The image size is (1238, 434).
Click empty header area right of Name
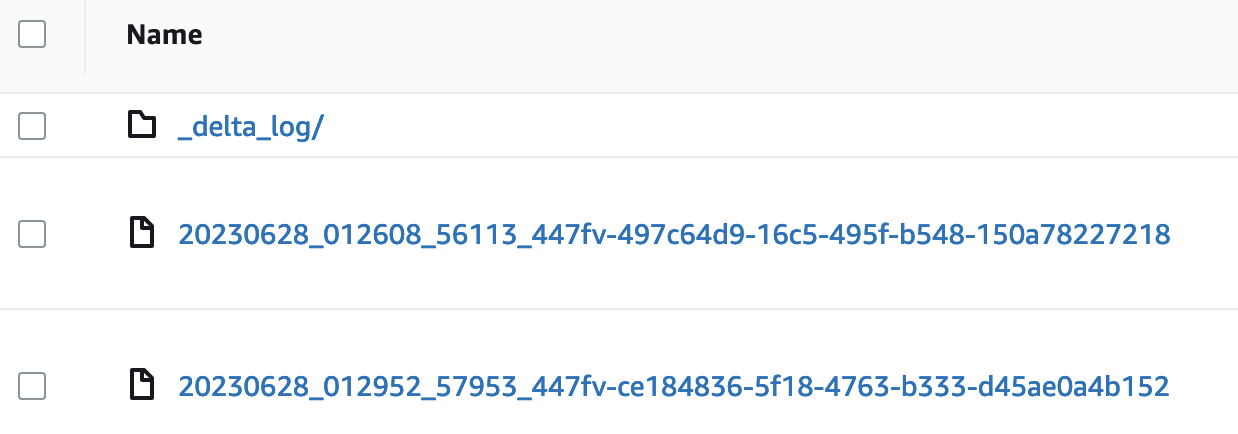click(x=720, y=36)
